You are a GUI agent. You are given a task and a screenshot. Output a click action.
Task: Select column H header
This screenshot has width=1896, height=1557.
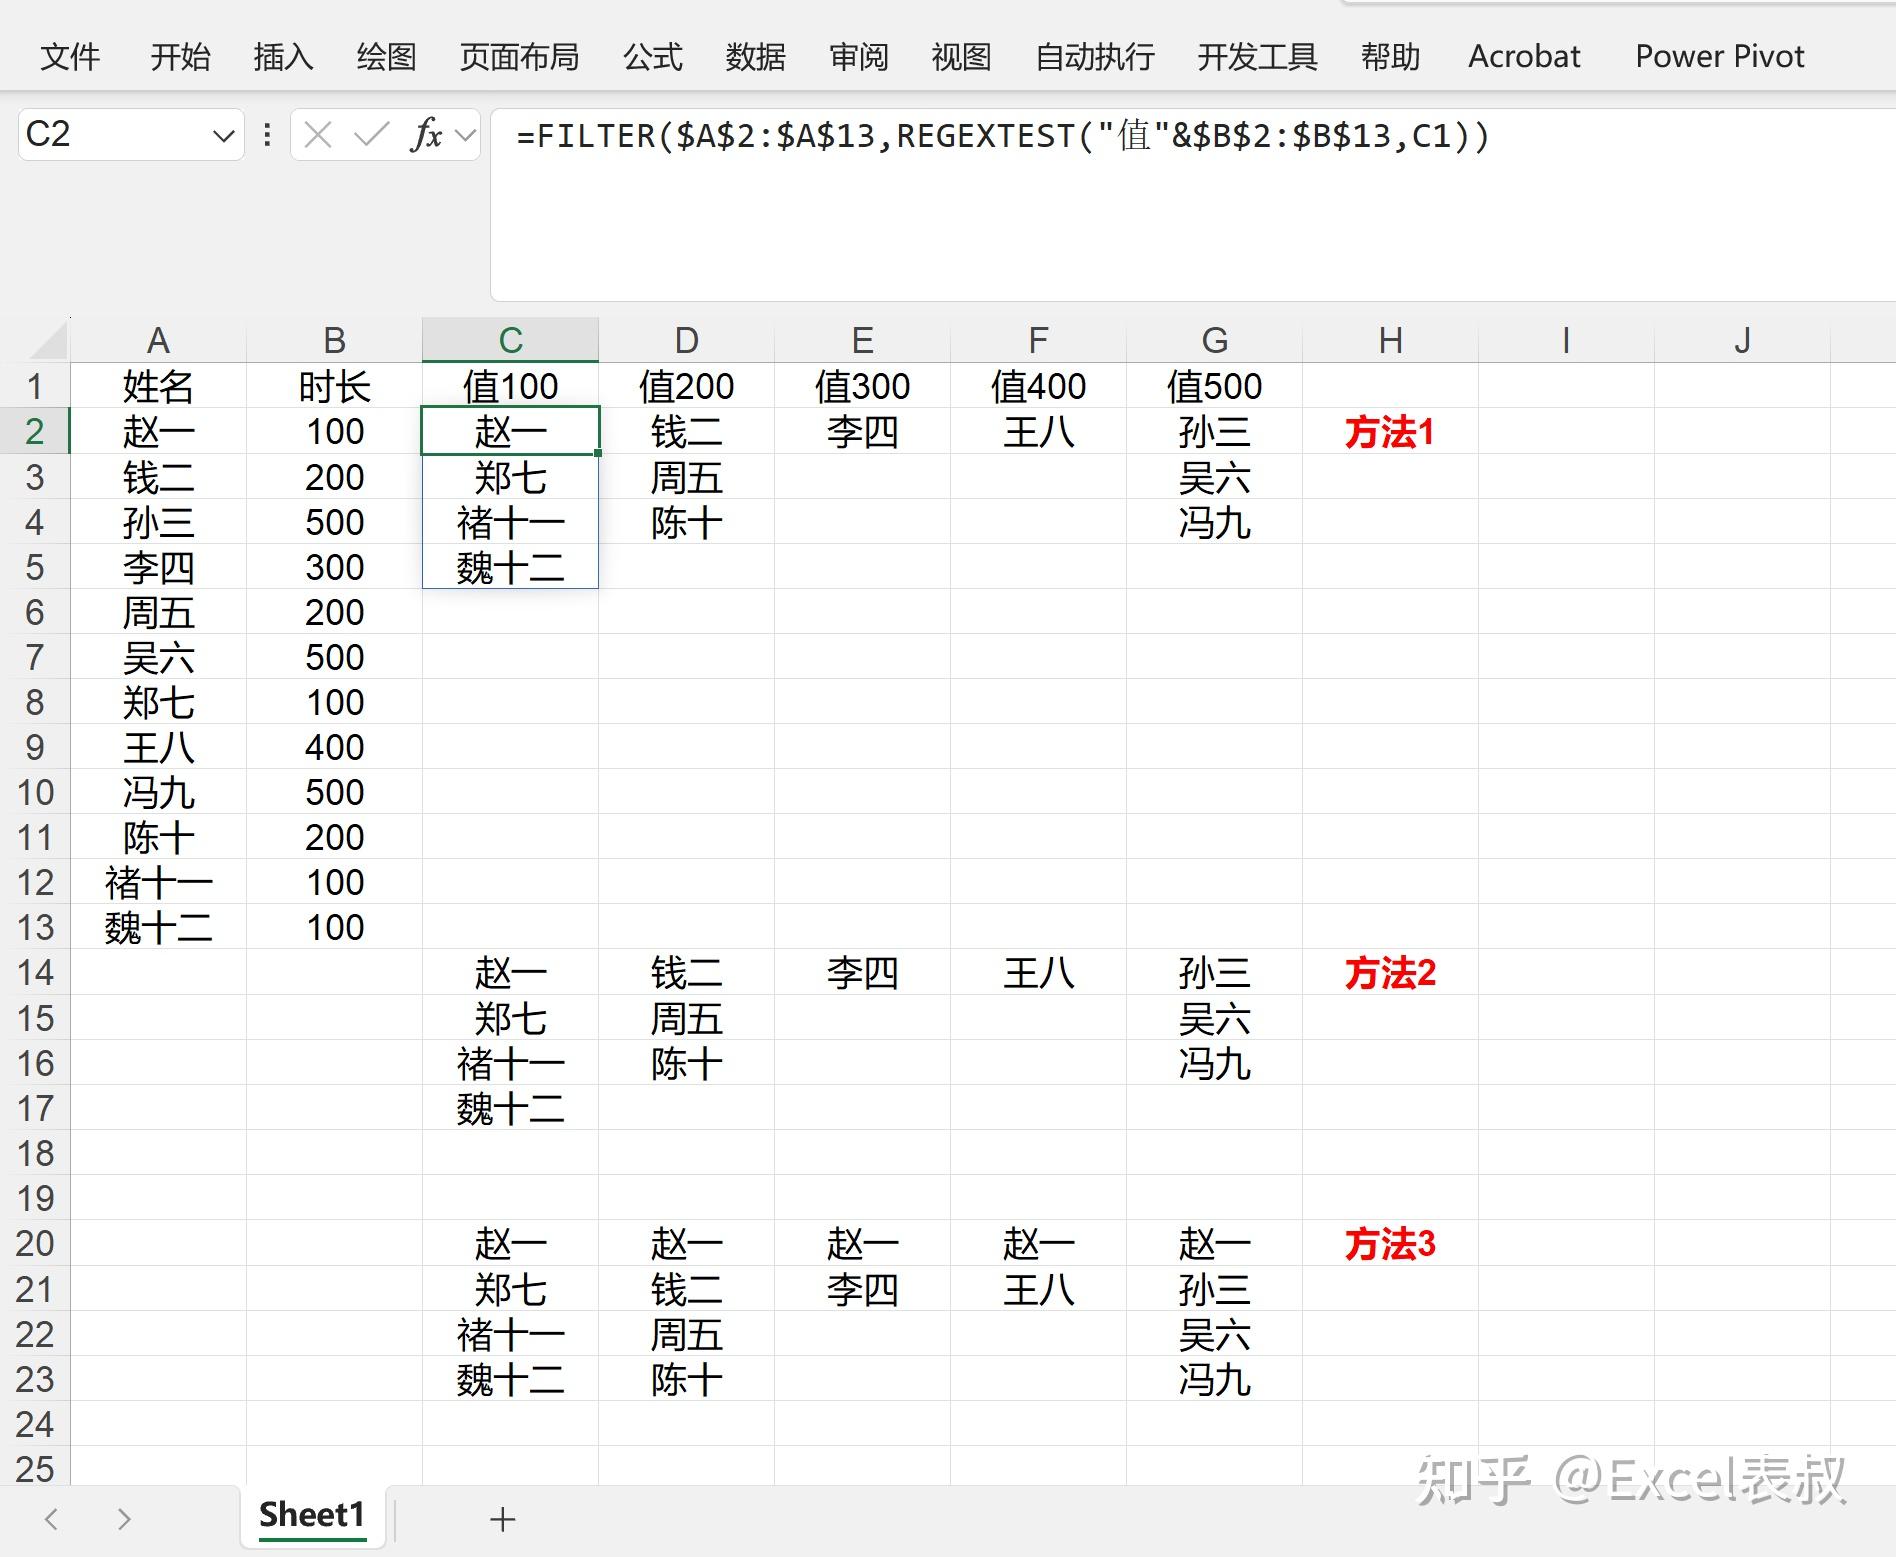click(1390, 341)
